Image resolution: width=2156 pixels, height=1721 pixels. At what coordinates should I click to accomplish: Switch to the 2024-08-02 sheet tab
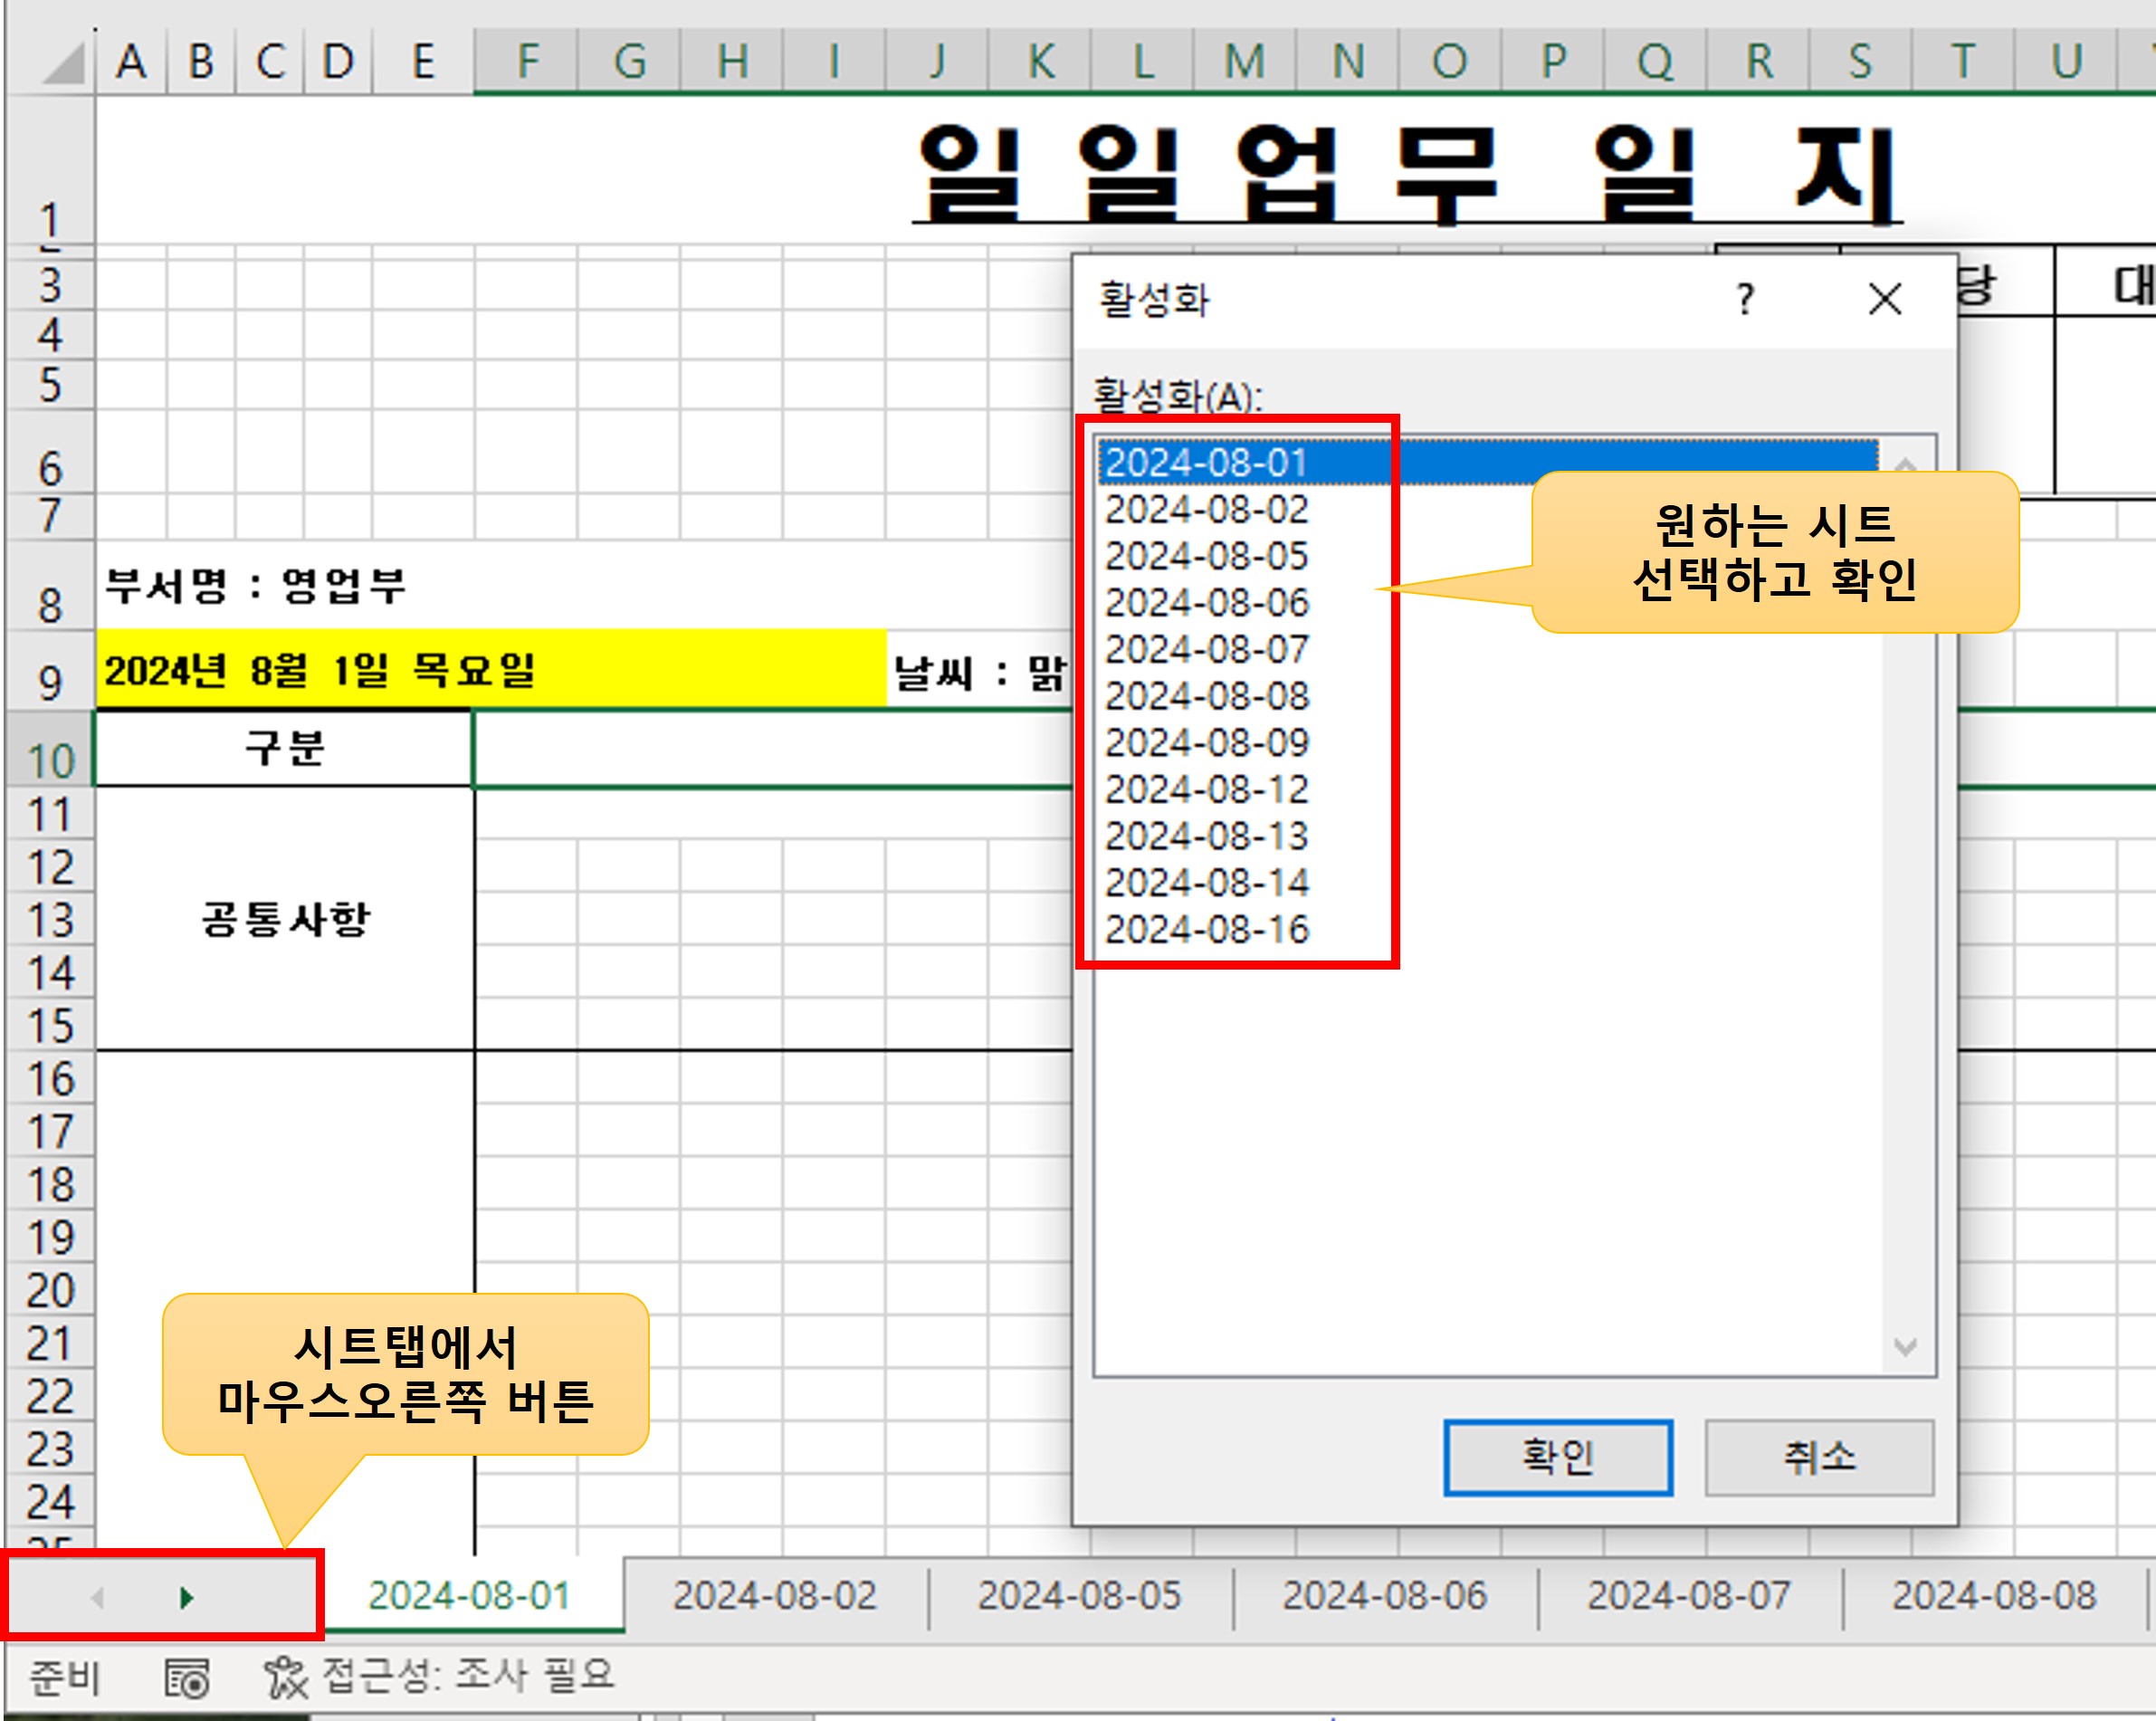point(775,1596)
